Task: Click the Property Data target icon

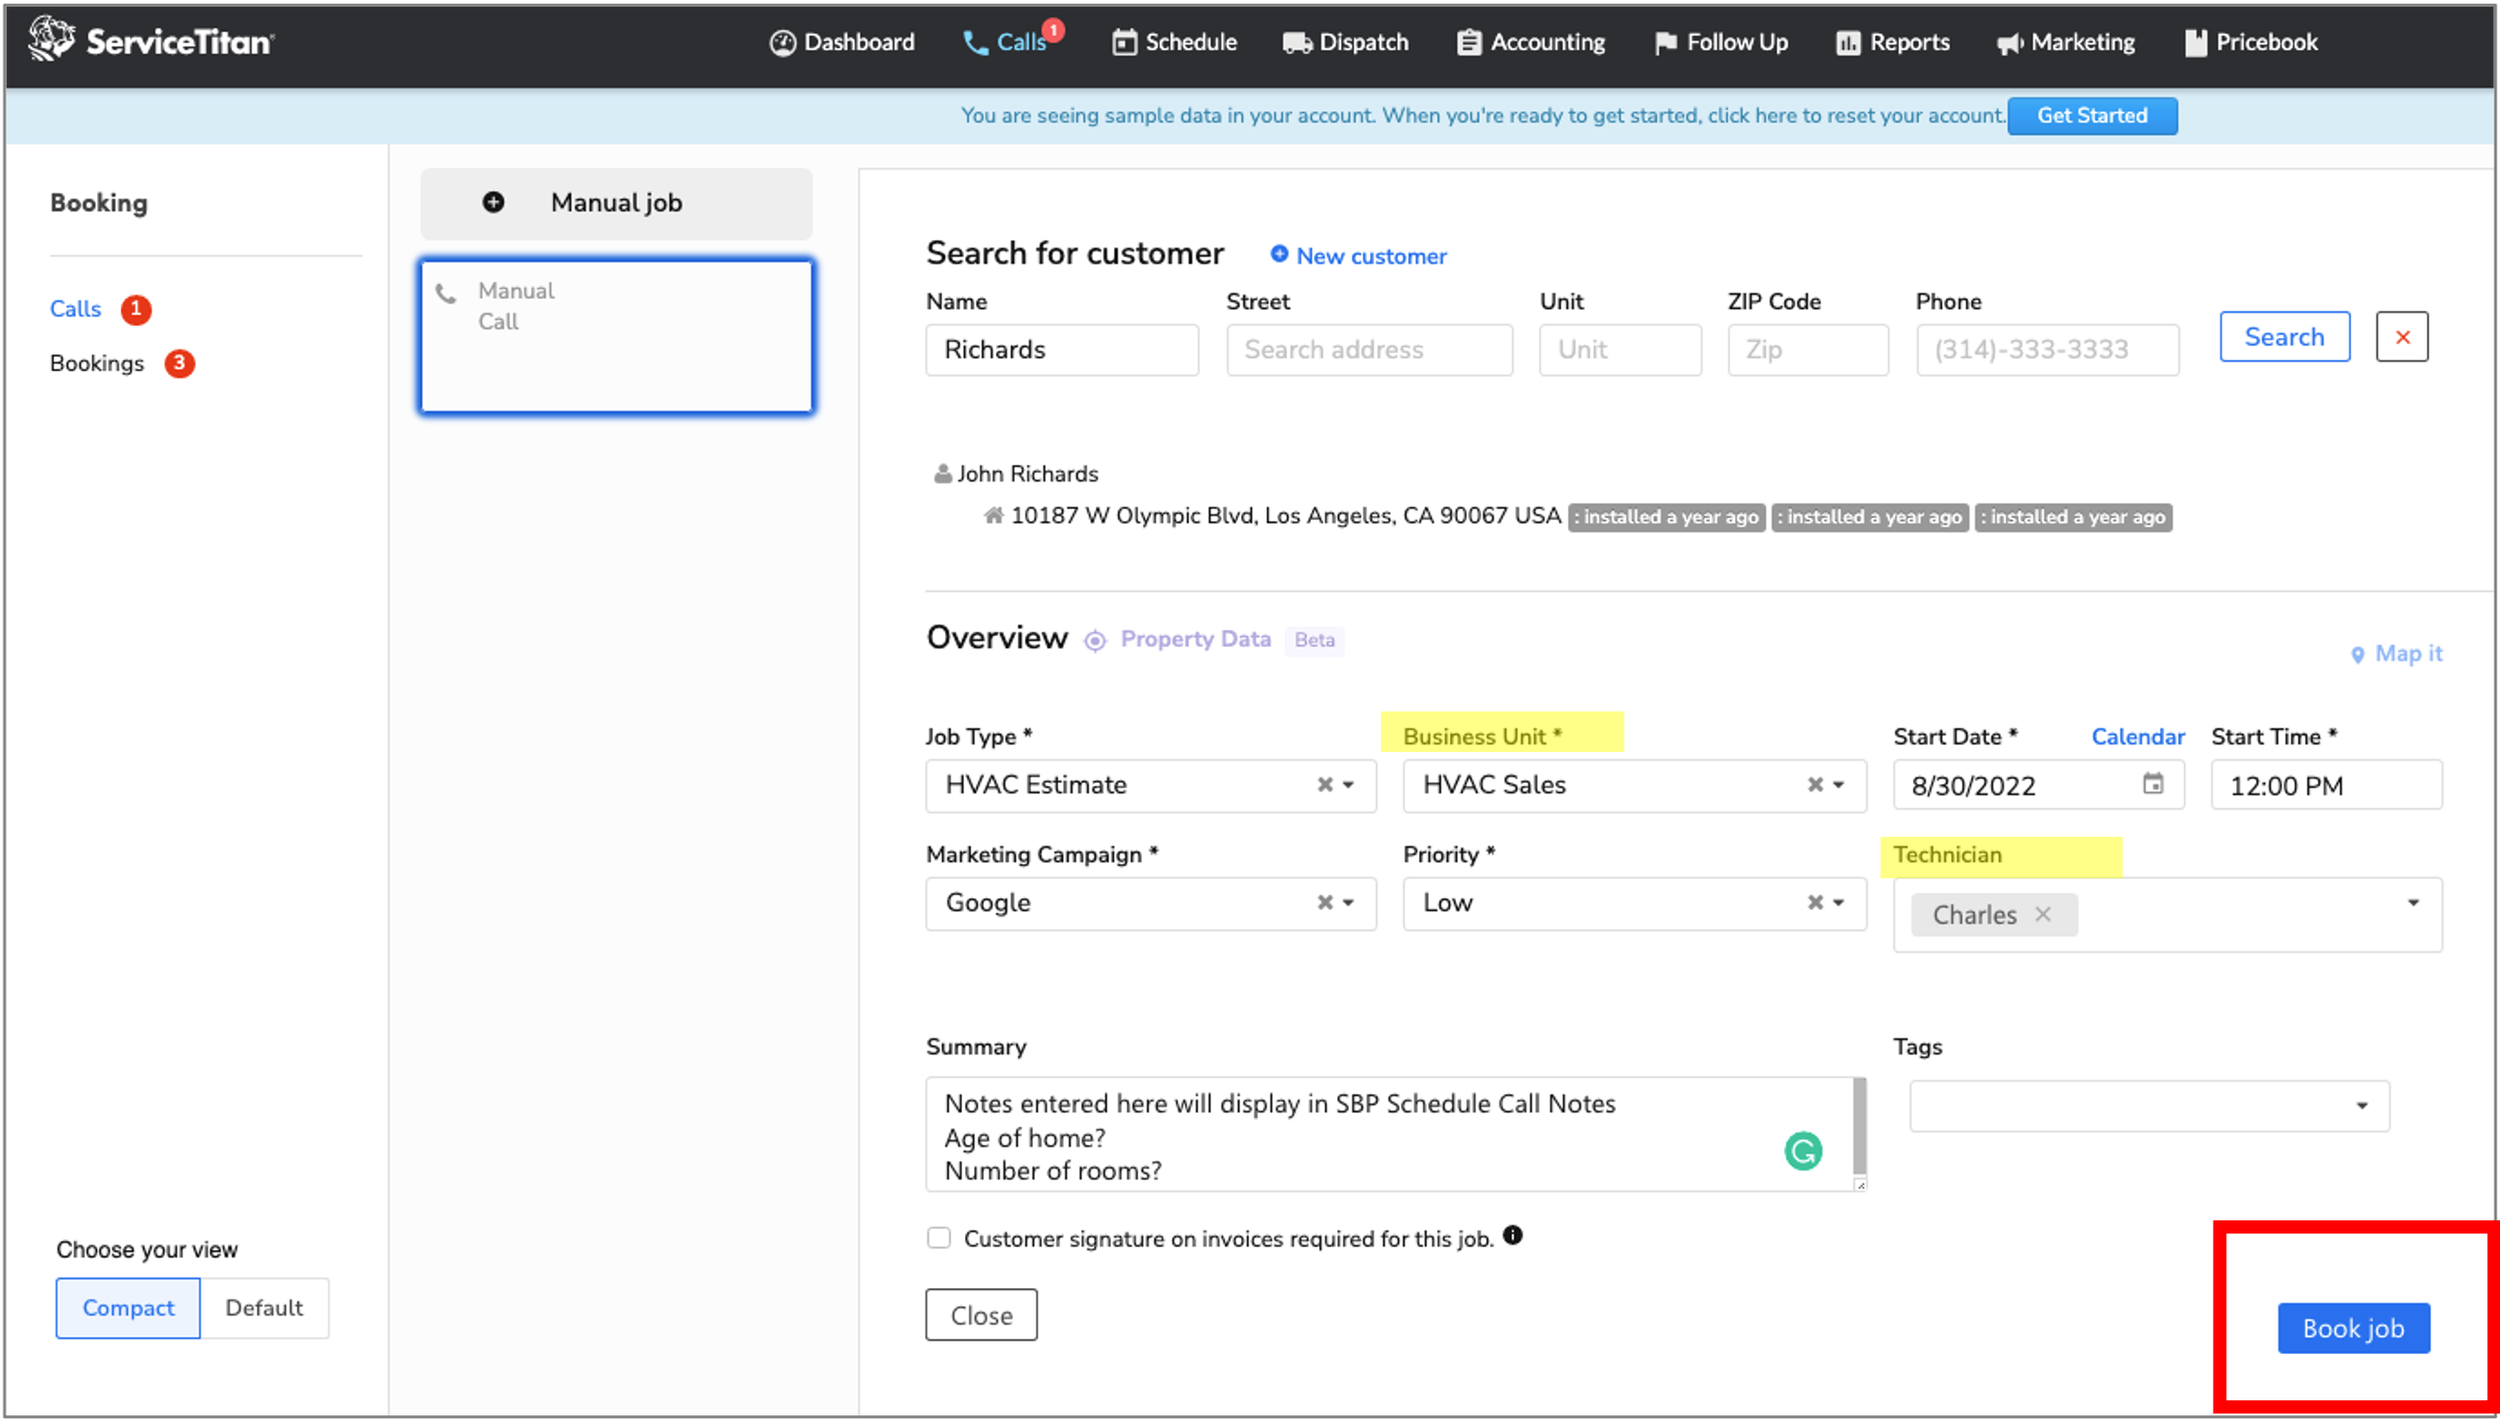Action: pyautogui.click(x=1095, y=640)
